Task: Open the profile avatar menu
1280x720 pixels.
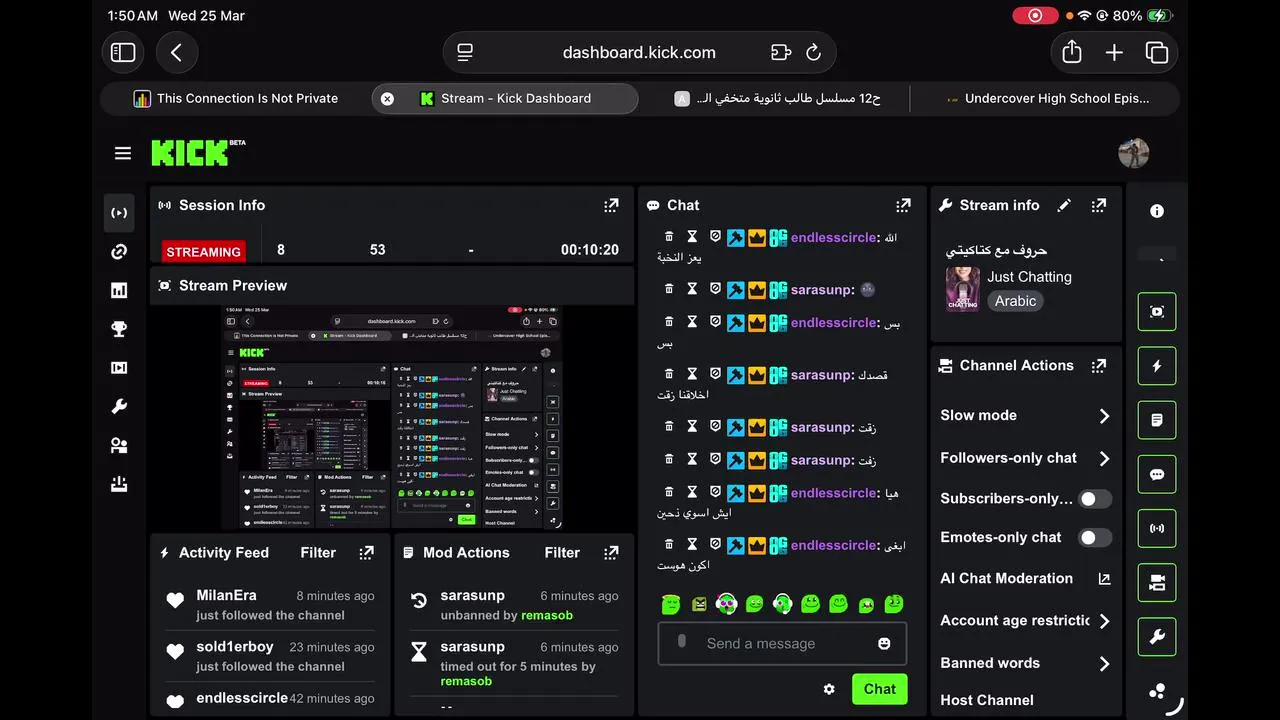Action: tap(1133, 153)
